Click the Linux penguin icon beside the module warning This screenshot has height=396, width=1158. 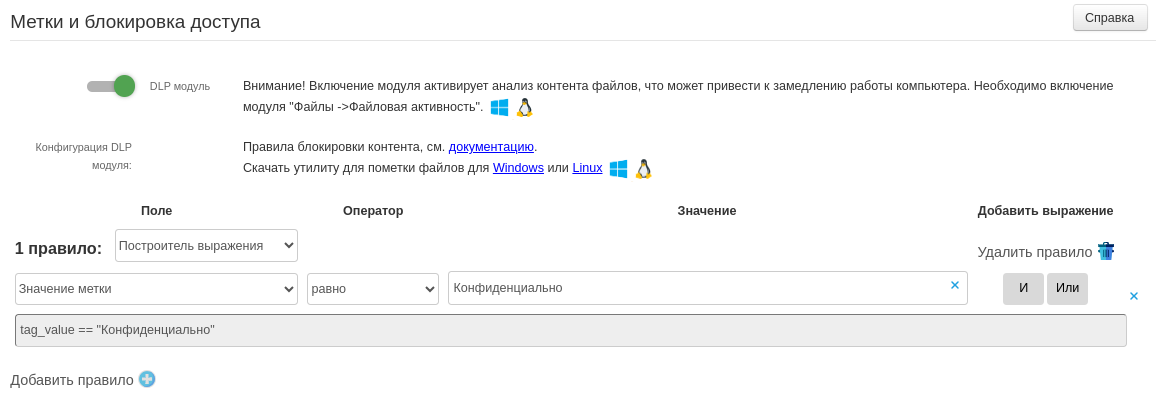tap(524, 108)
